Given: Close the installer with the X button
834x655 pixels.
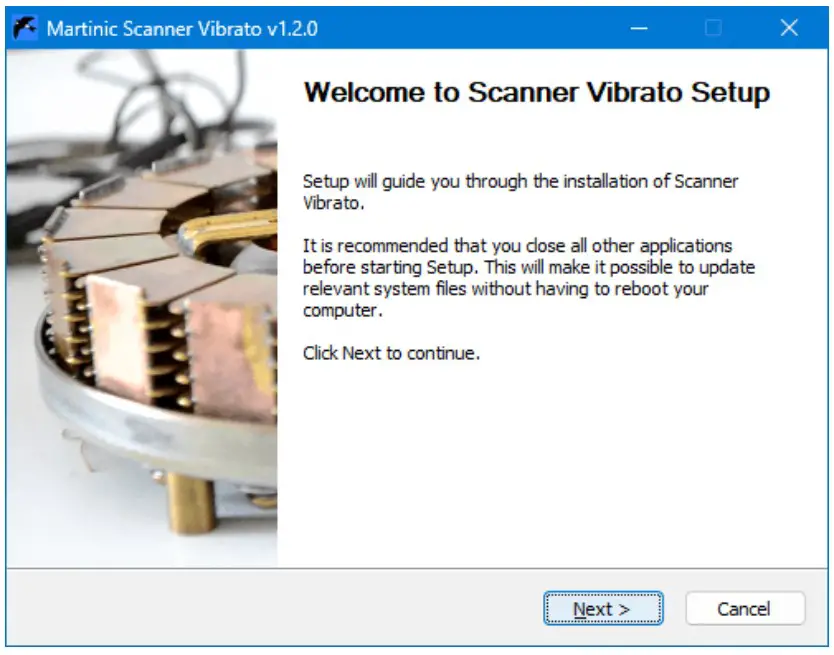Looking at the screenshot, I should pyautogui.click(x=788, y=28).
